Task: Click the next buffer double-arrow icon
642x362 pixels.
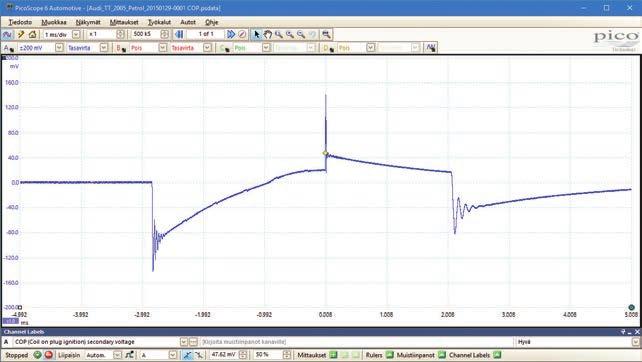Action: click(231, 34)
